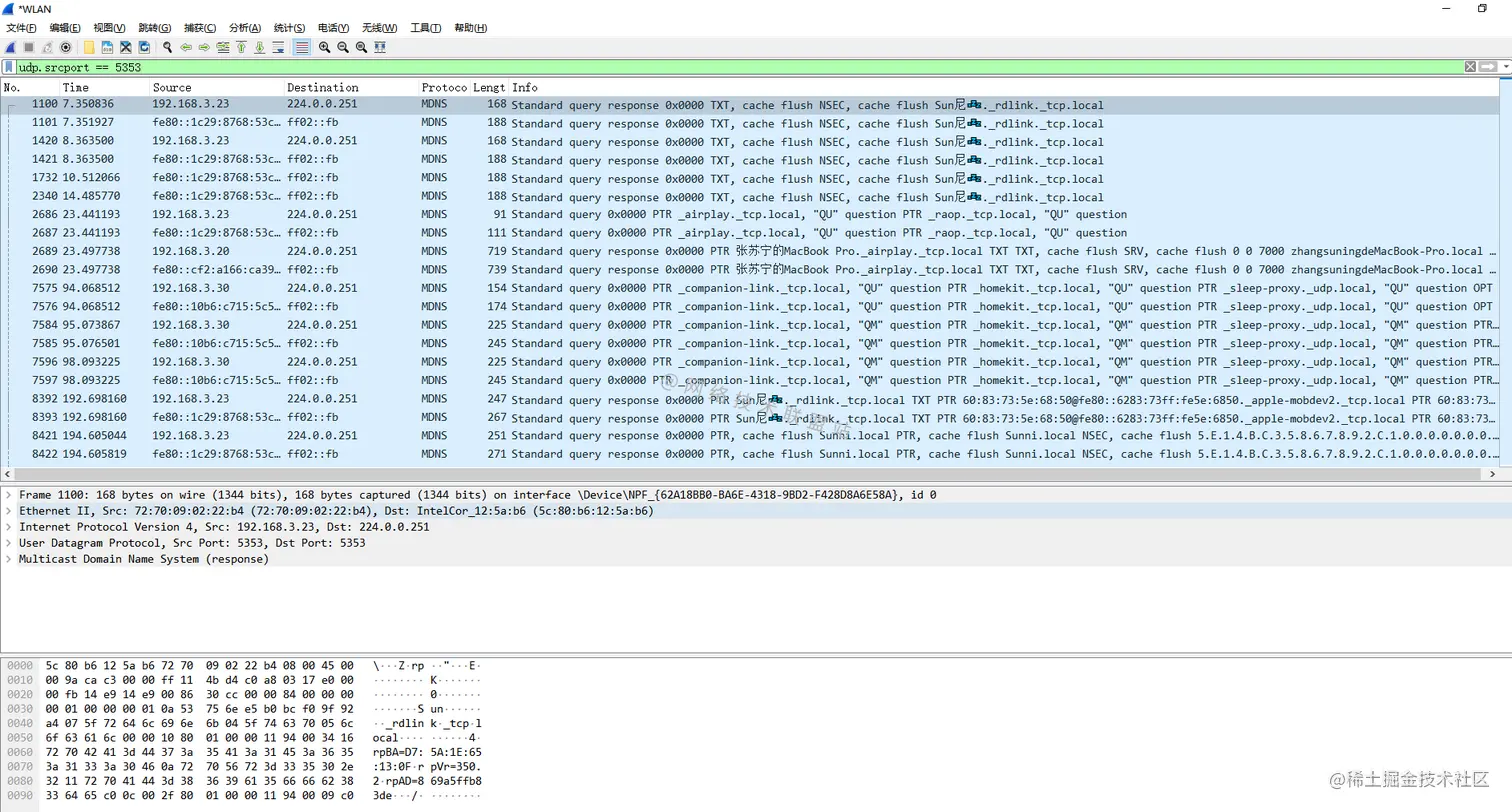Reload the capture file

point(144,47)
